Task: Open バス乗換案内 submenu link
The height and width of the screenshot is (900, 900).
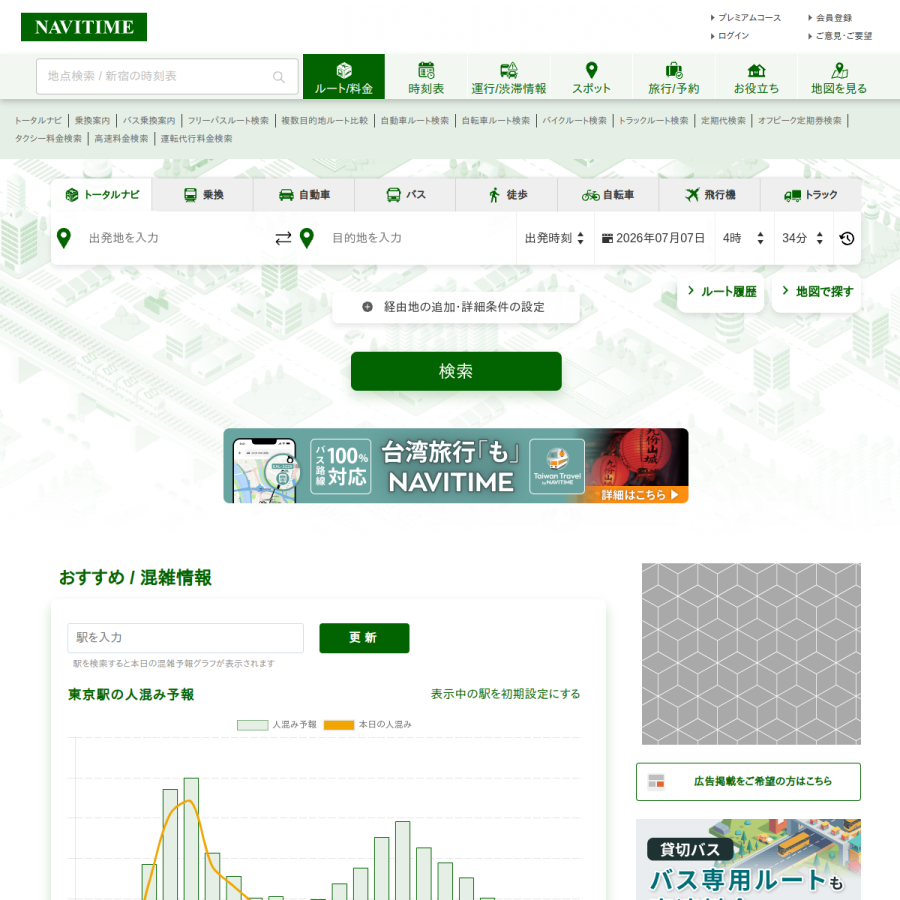Action: pos(149,121)
